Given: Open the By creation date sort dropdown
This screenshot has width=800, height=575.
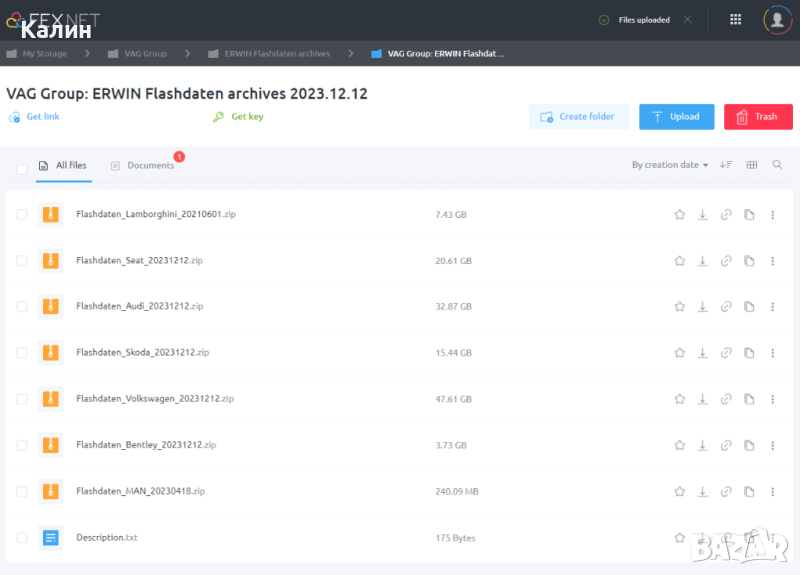Looking at the screenshot, I should click(670, 165).
